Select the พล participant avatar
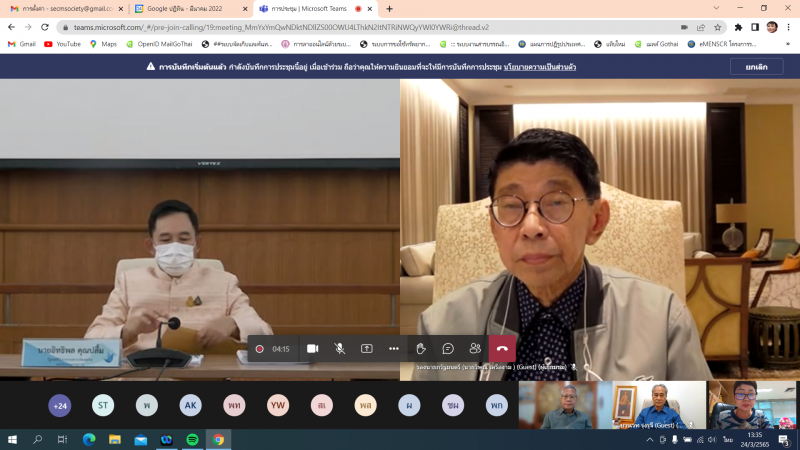Screen dimensions: 800x450 point(365,406)
